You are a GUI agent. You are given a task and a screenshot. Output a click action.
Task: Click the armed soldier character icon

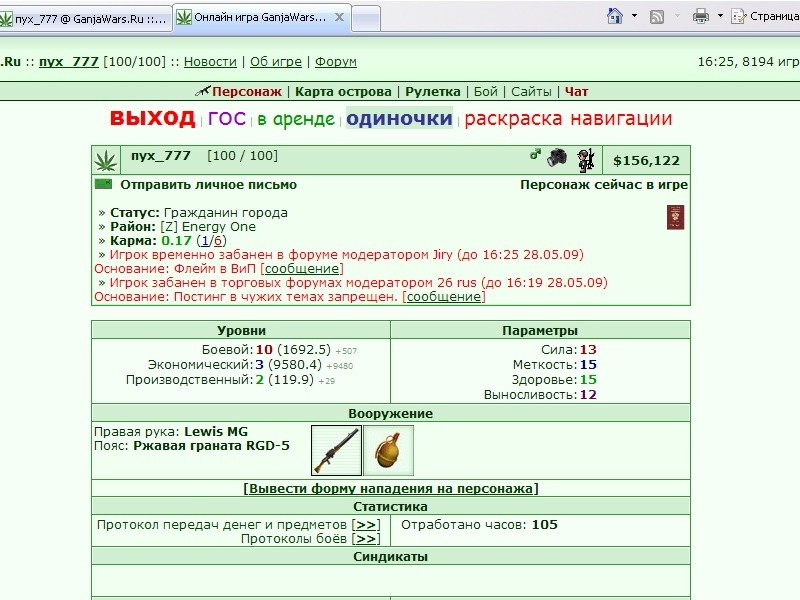click(586, 160)
